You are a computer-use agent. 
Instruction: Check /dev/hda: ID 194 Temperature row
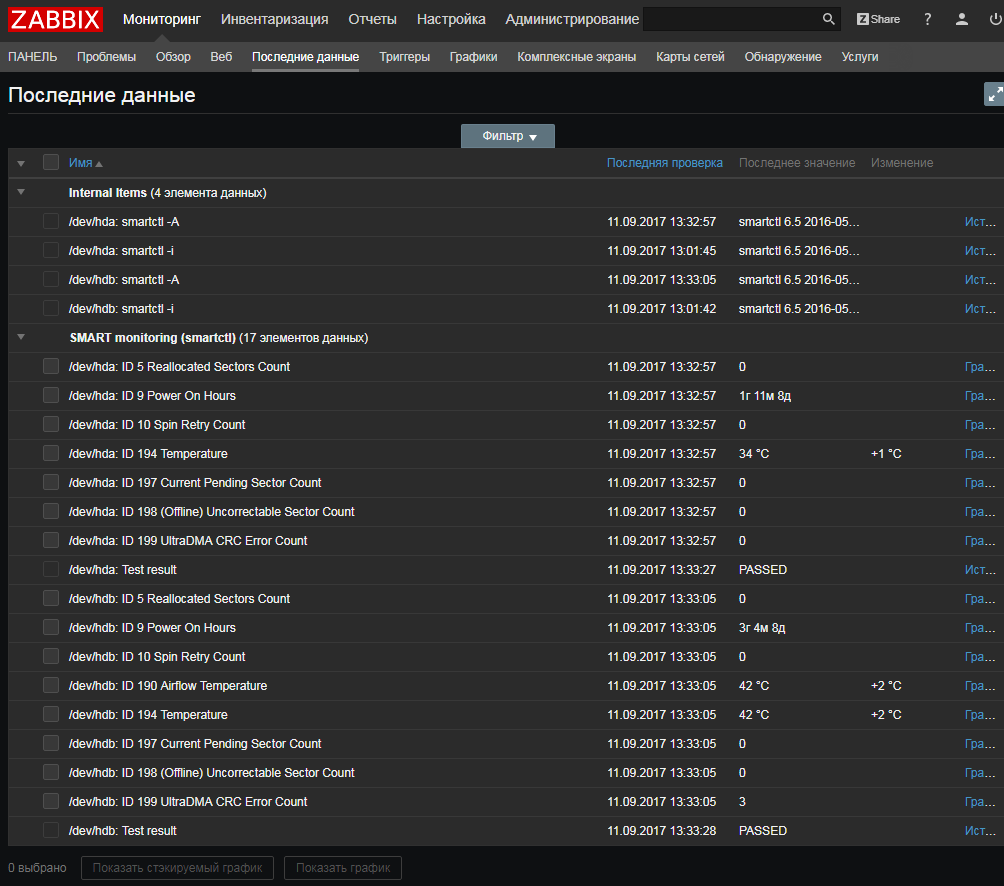(x=51, y=453)
